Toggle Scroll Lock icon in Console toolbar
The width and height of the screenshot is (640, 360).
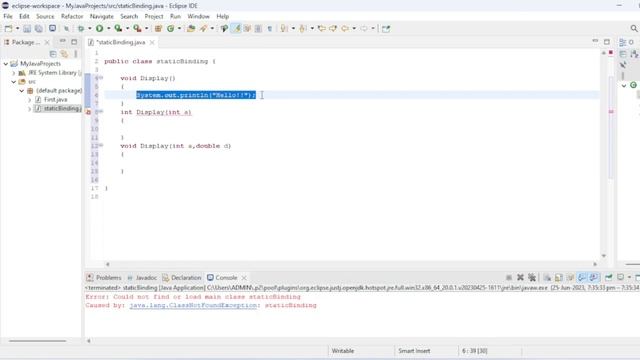559,278
